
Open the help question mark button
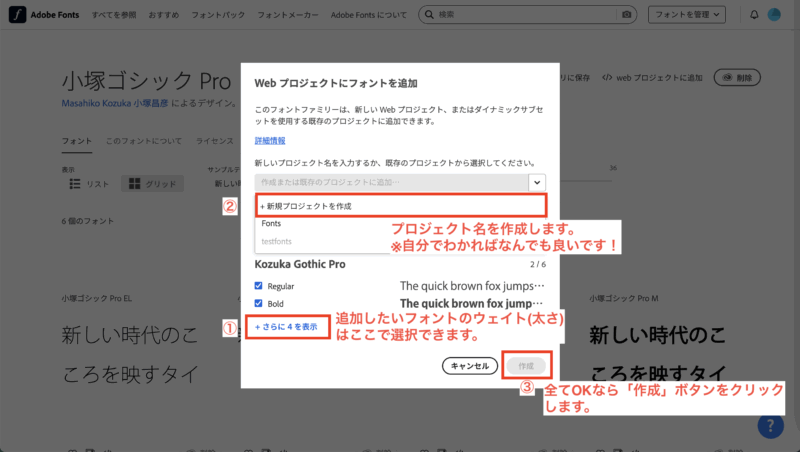click(x=770, y=425)
